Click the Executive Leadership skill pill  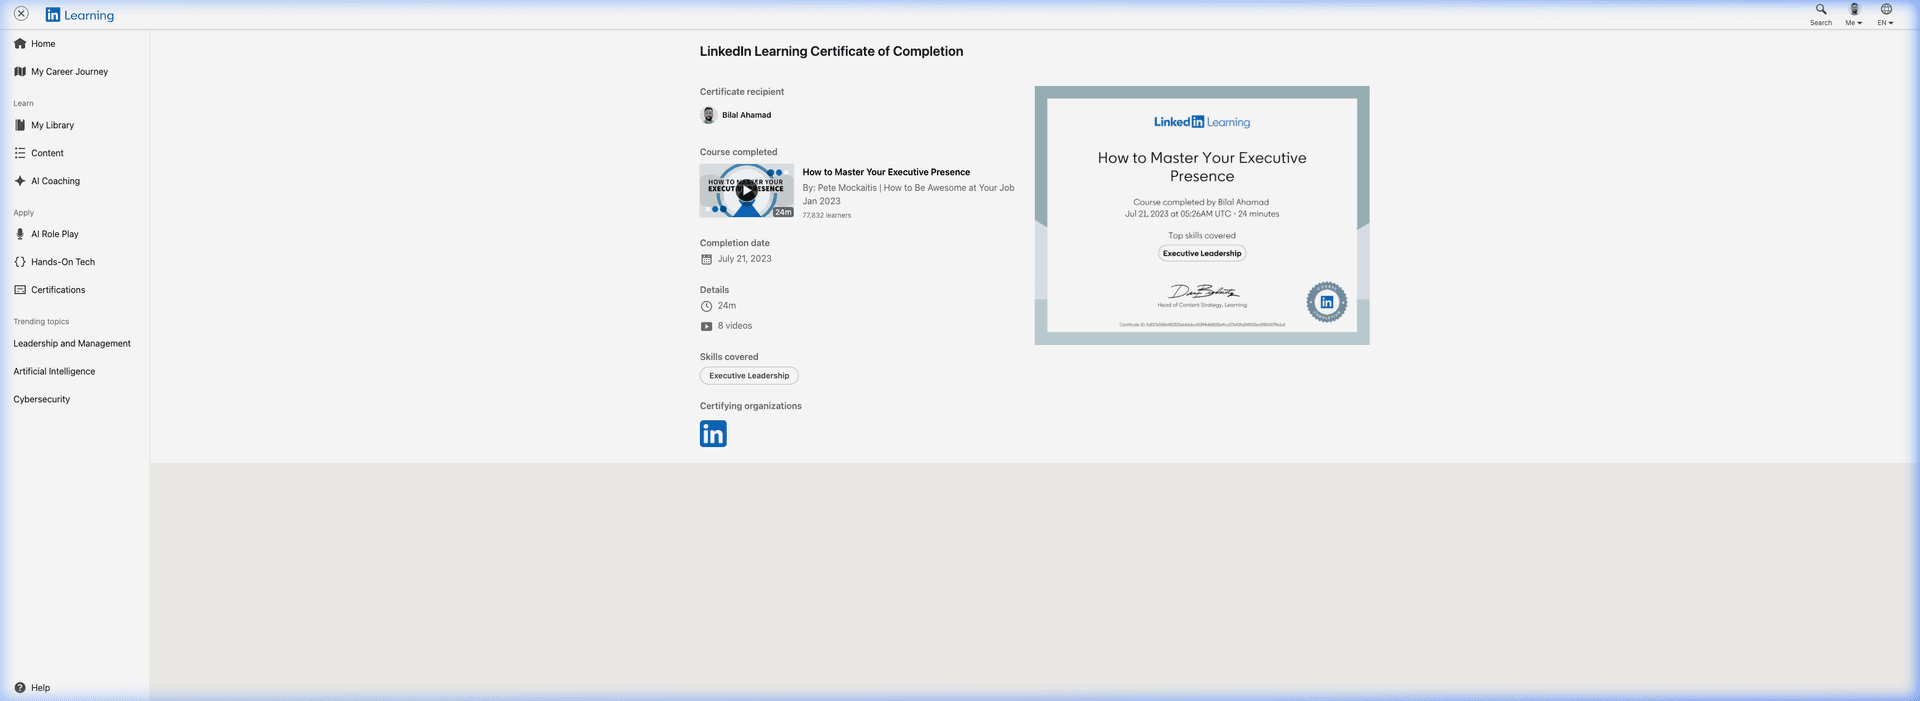pos(749,376)
